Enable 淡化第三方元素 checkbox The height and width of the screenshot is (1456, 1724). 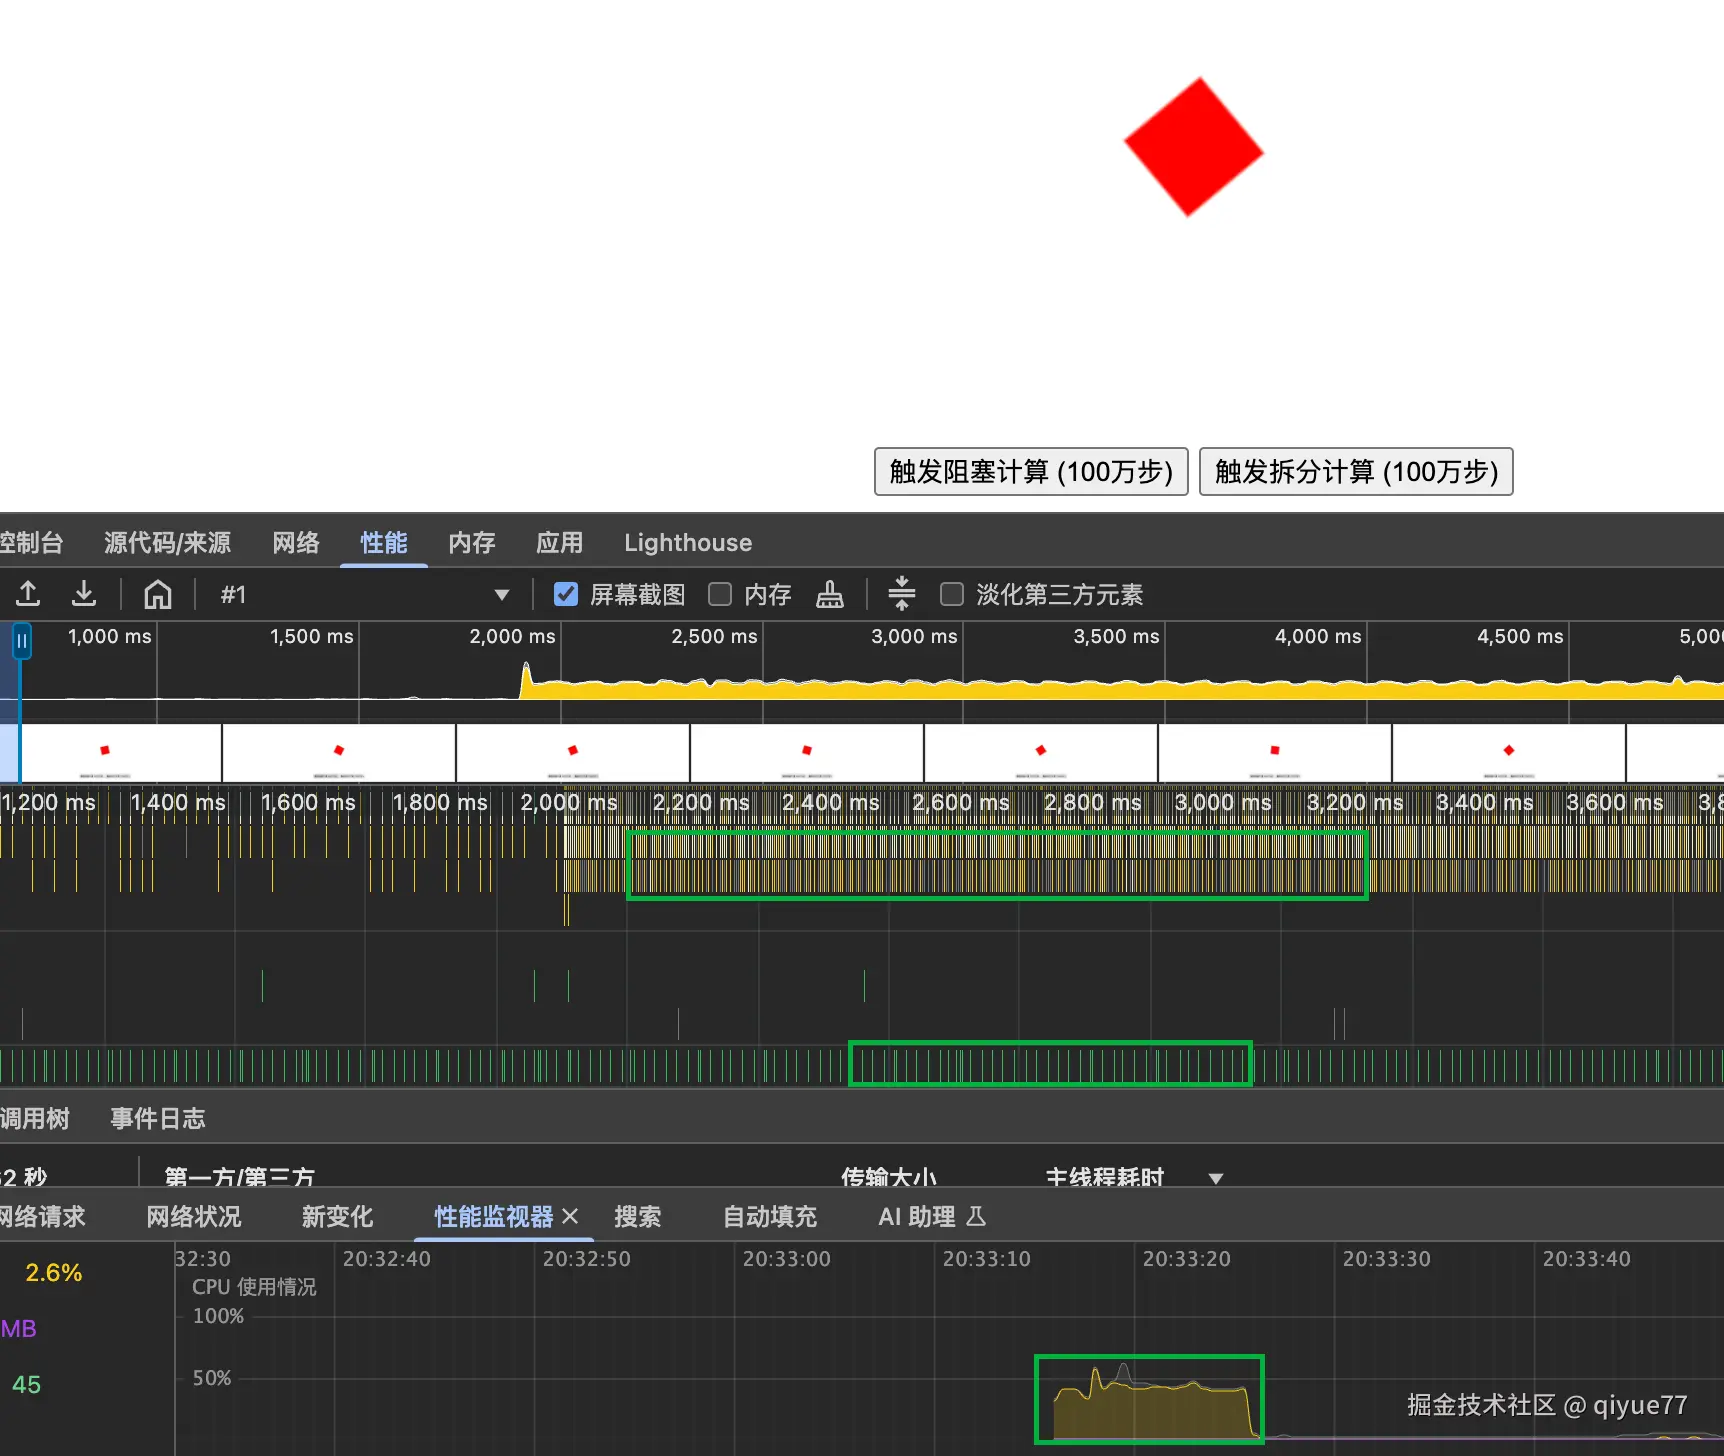[x=952, y=594]
